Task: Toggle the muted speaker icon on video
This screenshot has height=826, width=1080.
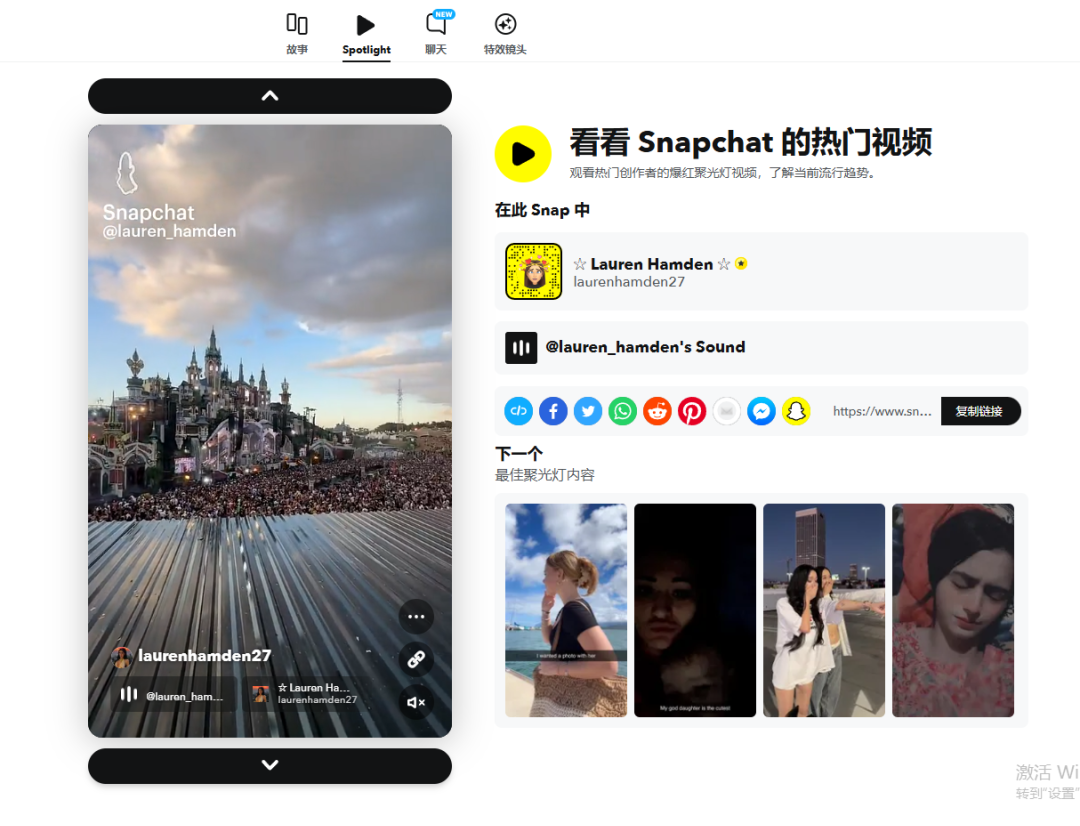Action: pyautogui.click(x=416, y=702)
